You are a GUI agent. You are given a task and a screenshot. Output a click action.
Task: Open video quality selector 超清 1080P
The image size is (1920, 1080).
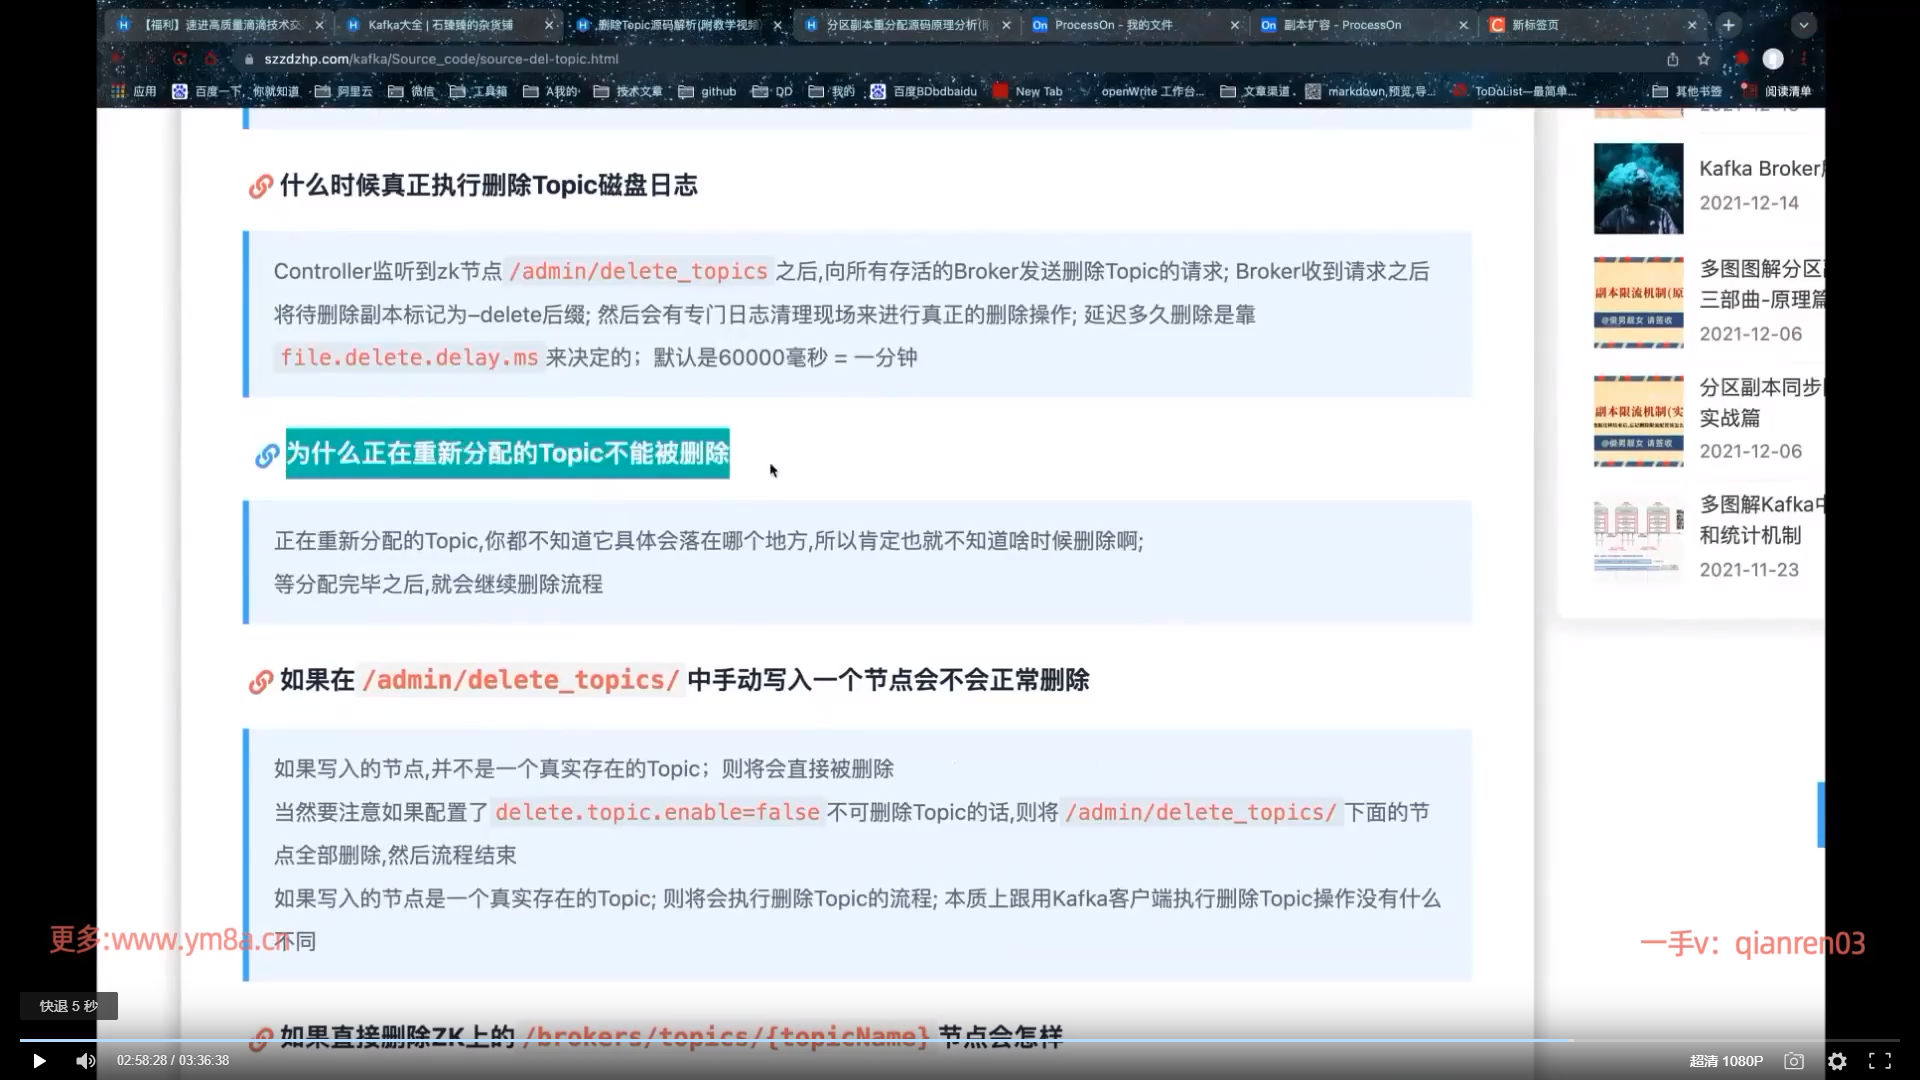pyautogui.click(x=1726, y=1061)
